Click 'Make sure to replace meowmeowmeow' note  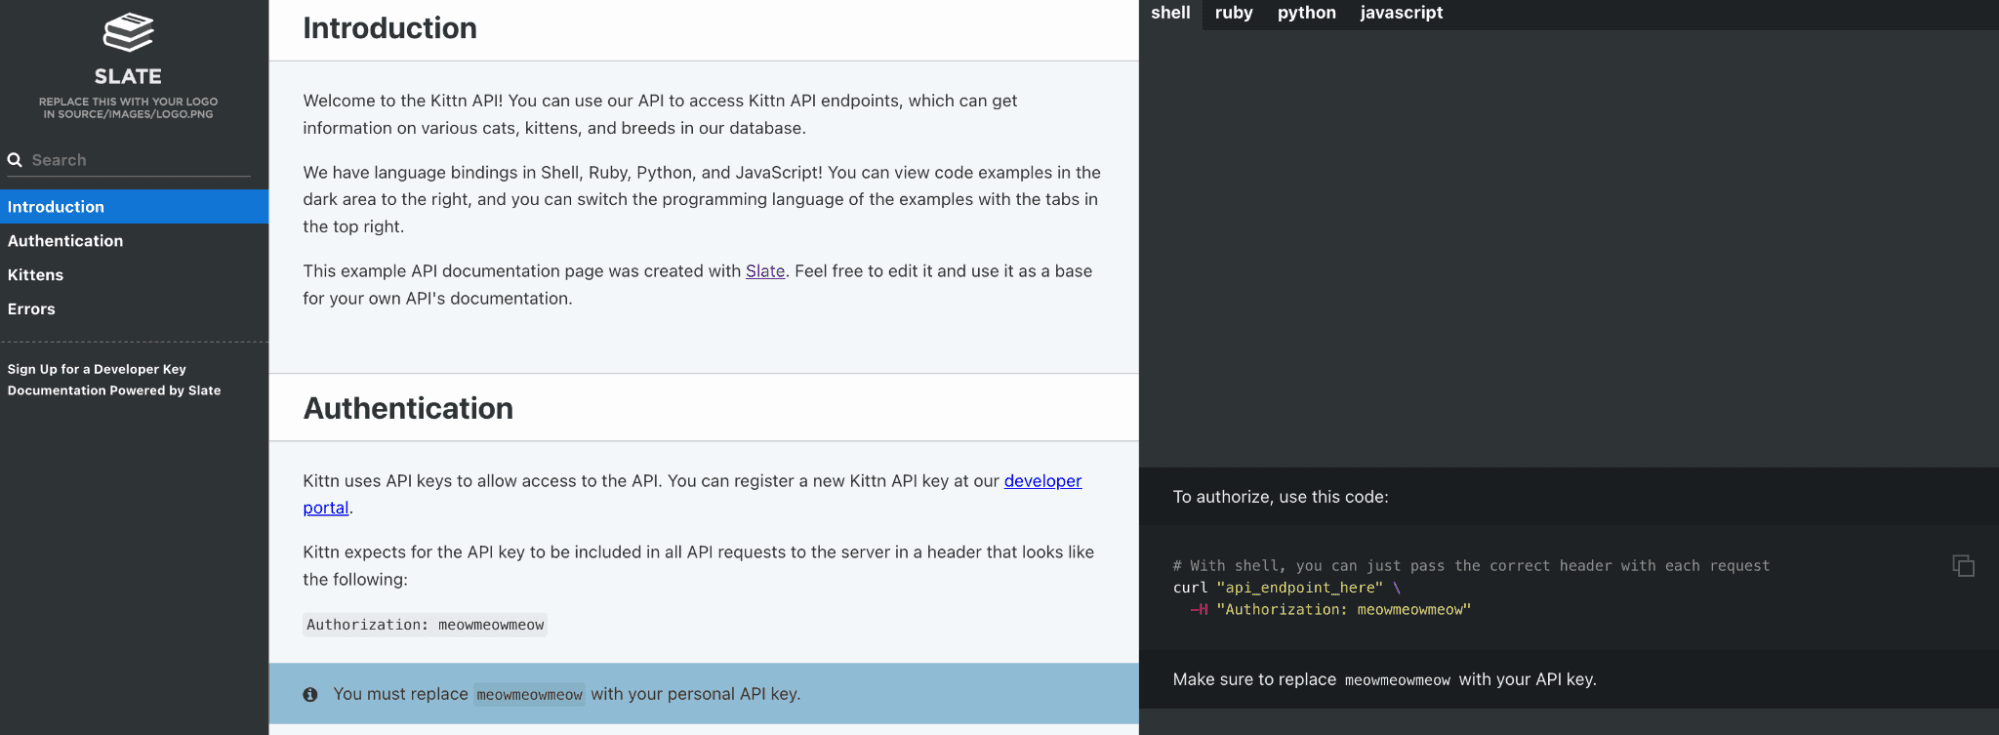click(x=1384, y=680)
